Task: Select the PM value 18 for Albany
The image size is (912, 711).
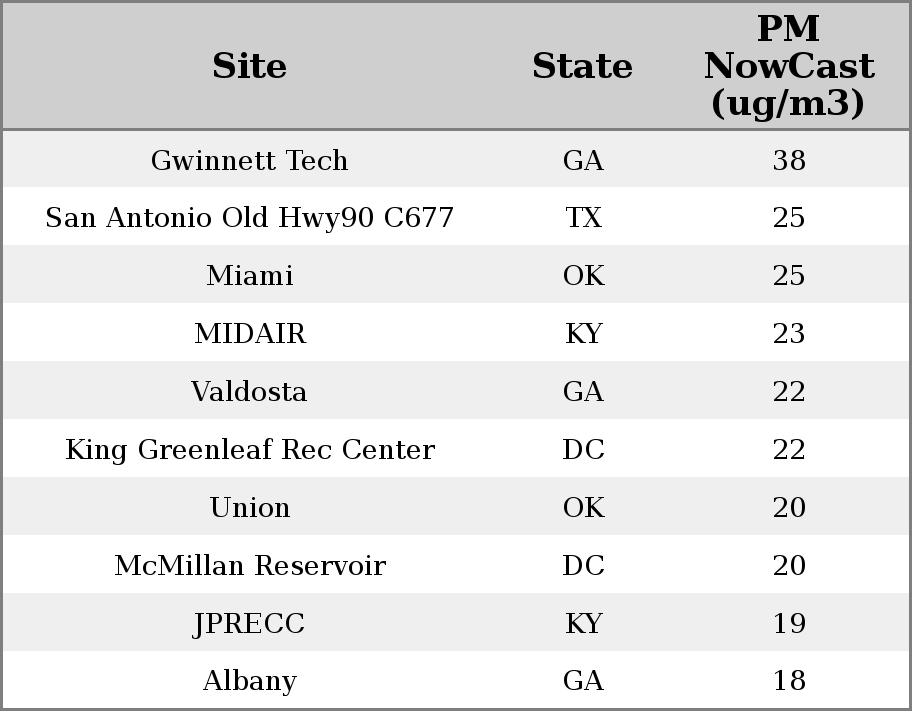Action: point(788,681)
